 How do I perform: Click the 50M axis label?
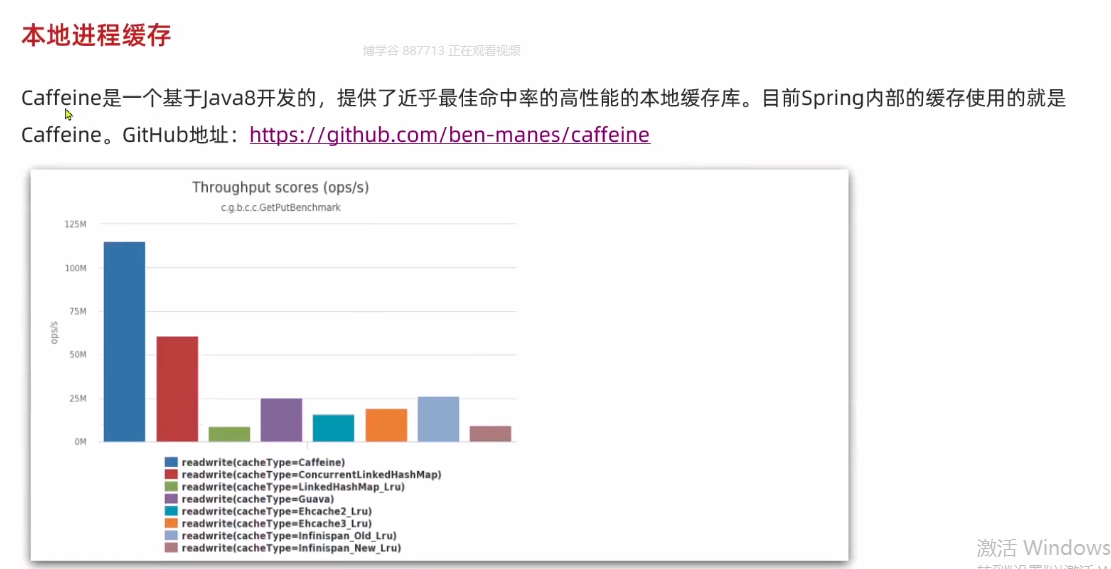[x=77, y=355]
